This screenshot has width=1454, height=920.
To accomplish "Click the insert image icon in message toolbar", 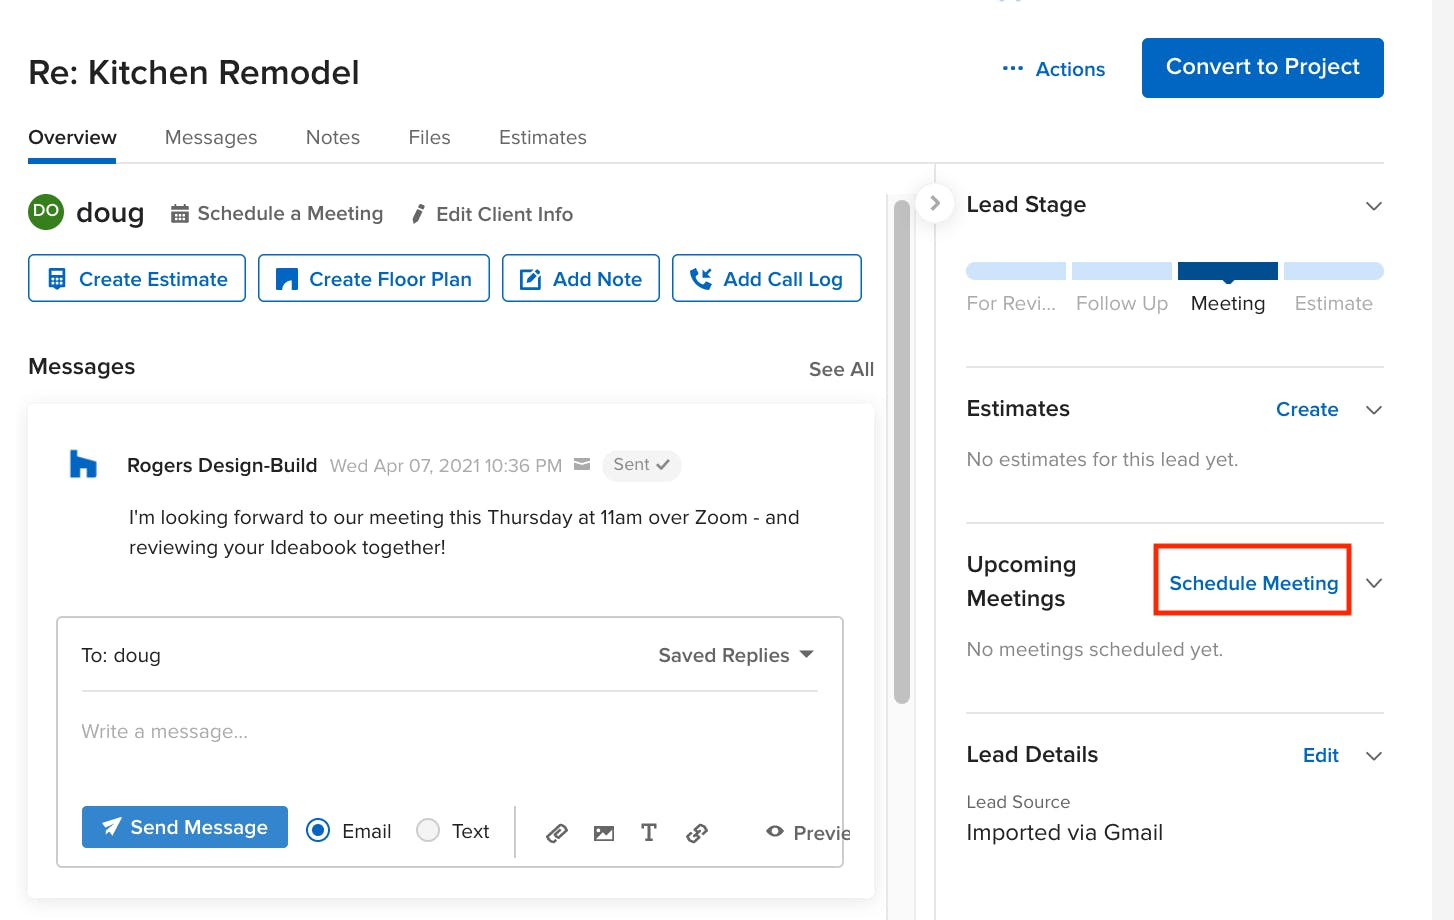I will point(603,832).
